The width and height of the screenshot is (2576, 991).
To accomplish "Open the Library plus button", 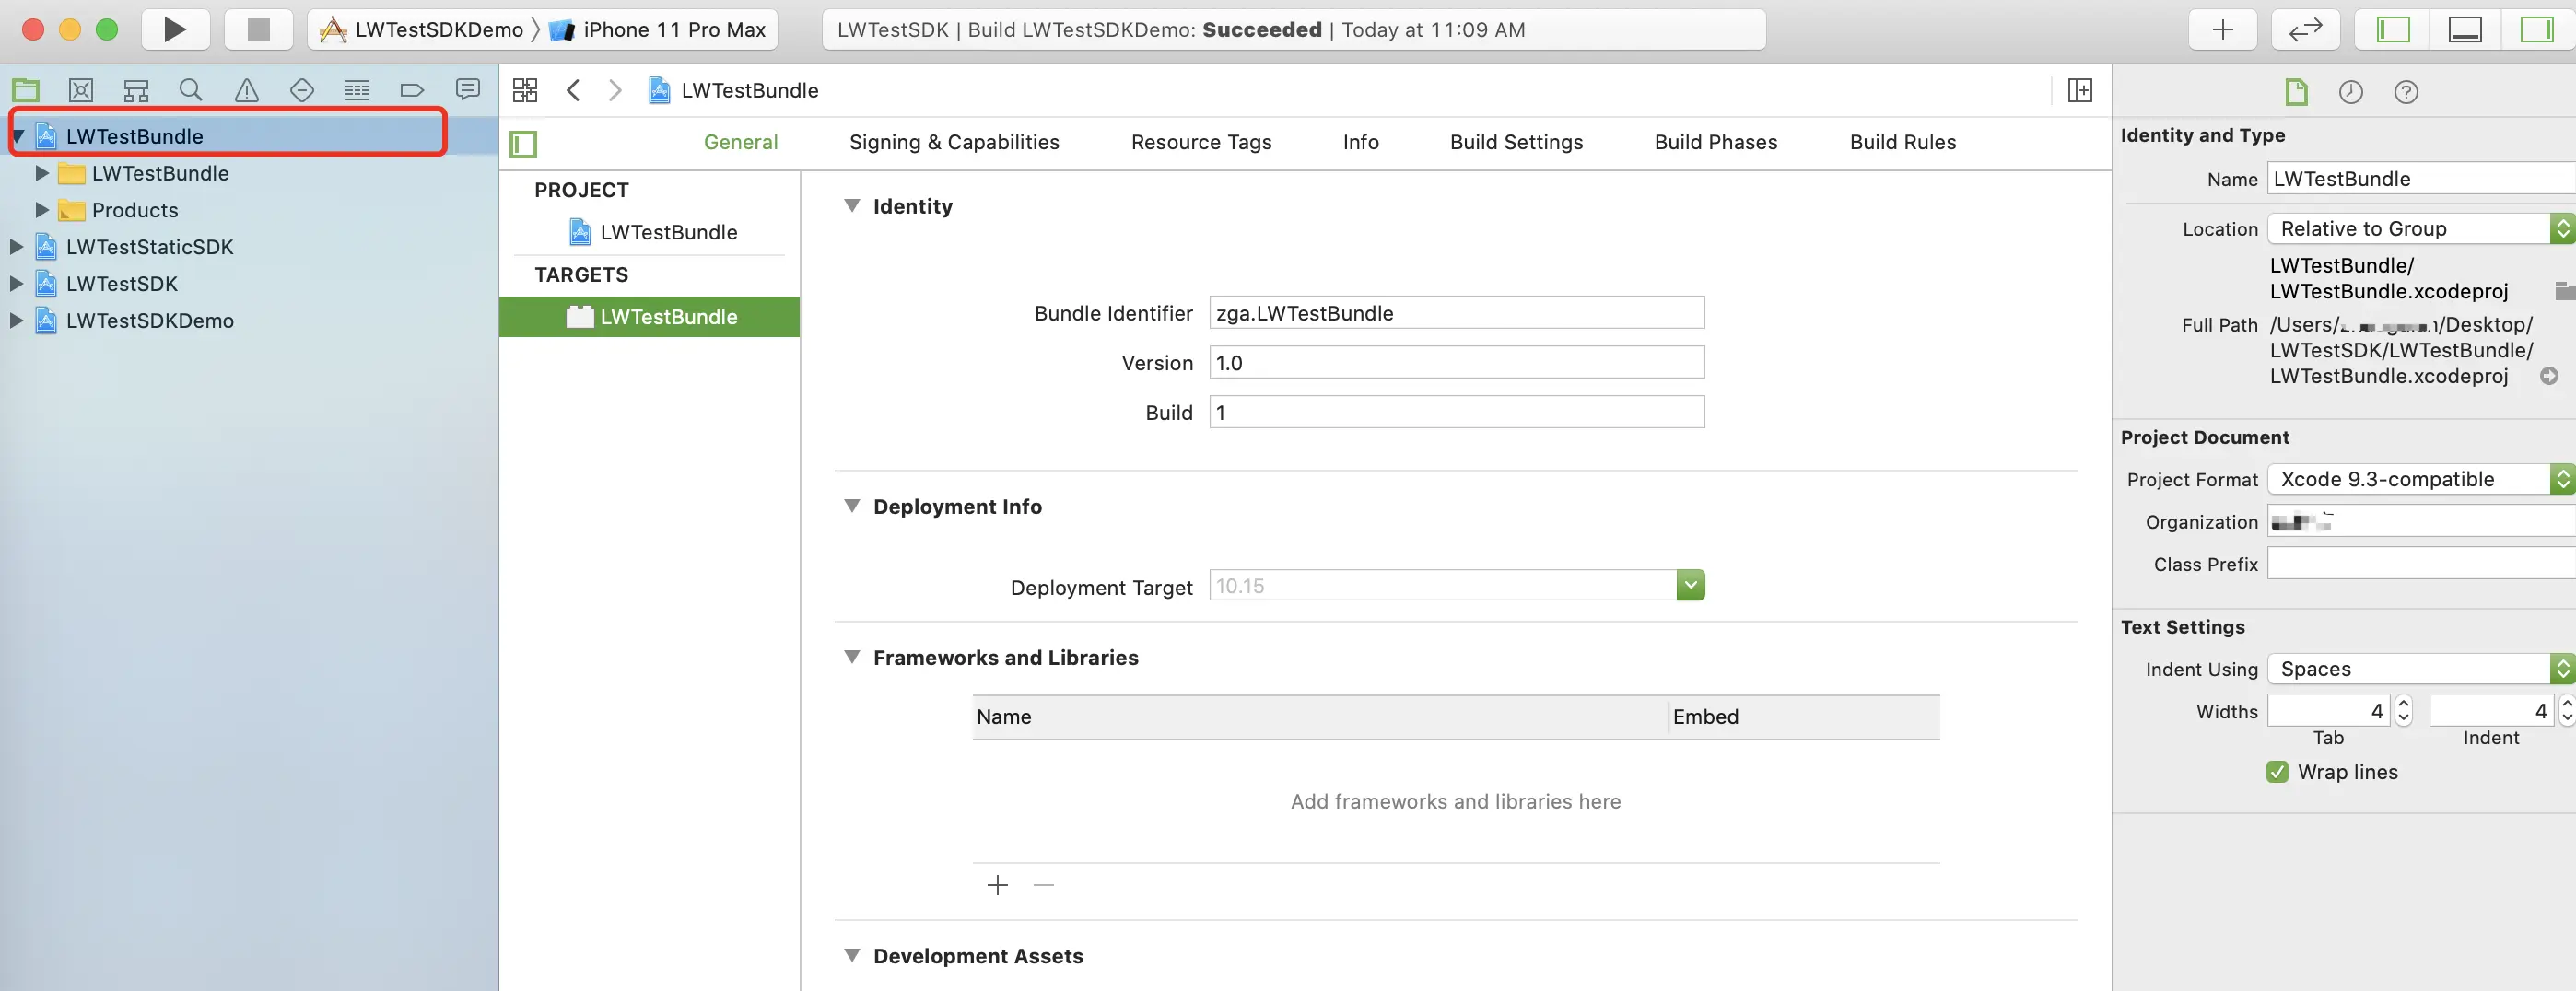I will pyautogui.click(x=2222, y=29).
